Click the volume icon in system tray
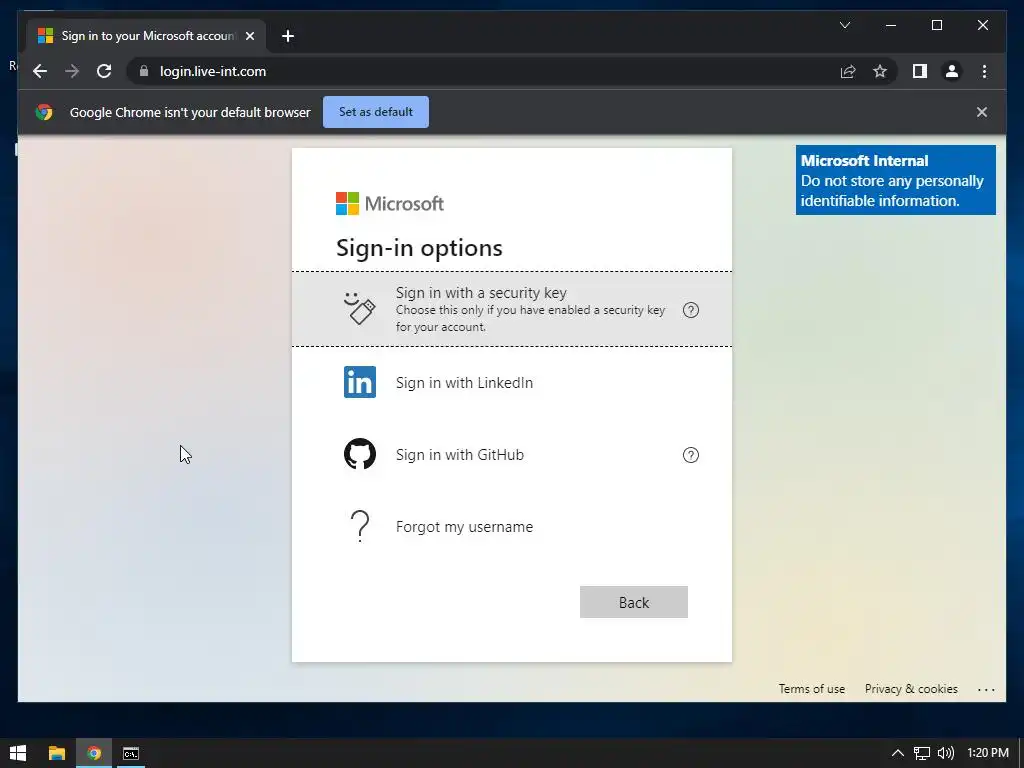The height and width of the screenshot is (768, 1024). tap(945, 753)
